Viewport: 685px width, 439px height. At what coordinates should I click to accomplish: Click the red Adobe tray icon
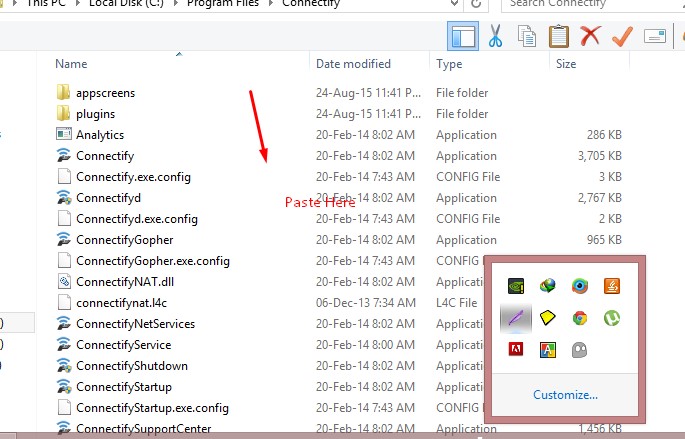pyautogui.click(x=516, y=349)
